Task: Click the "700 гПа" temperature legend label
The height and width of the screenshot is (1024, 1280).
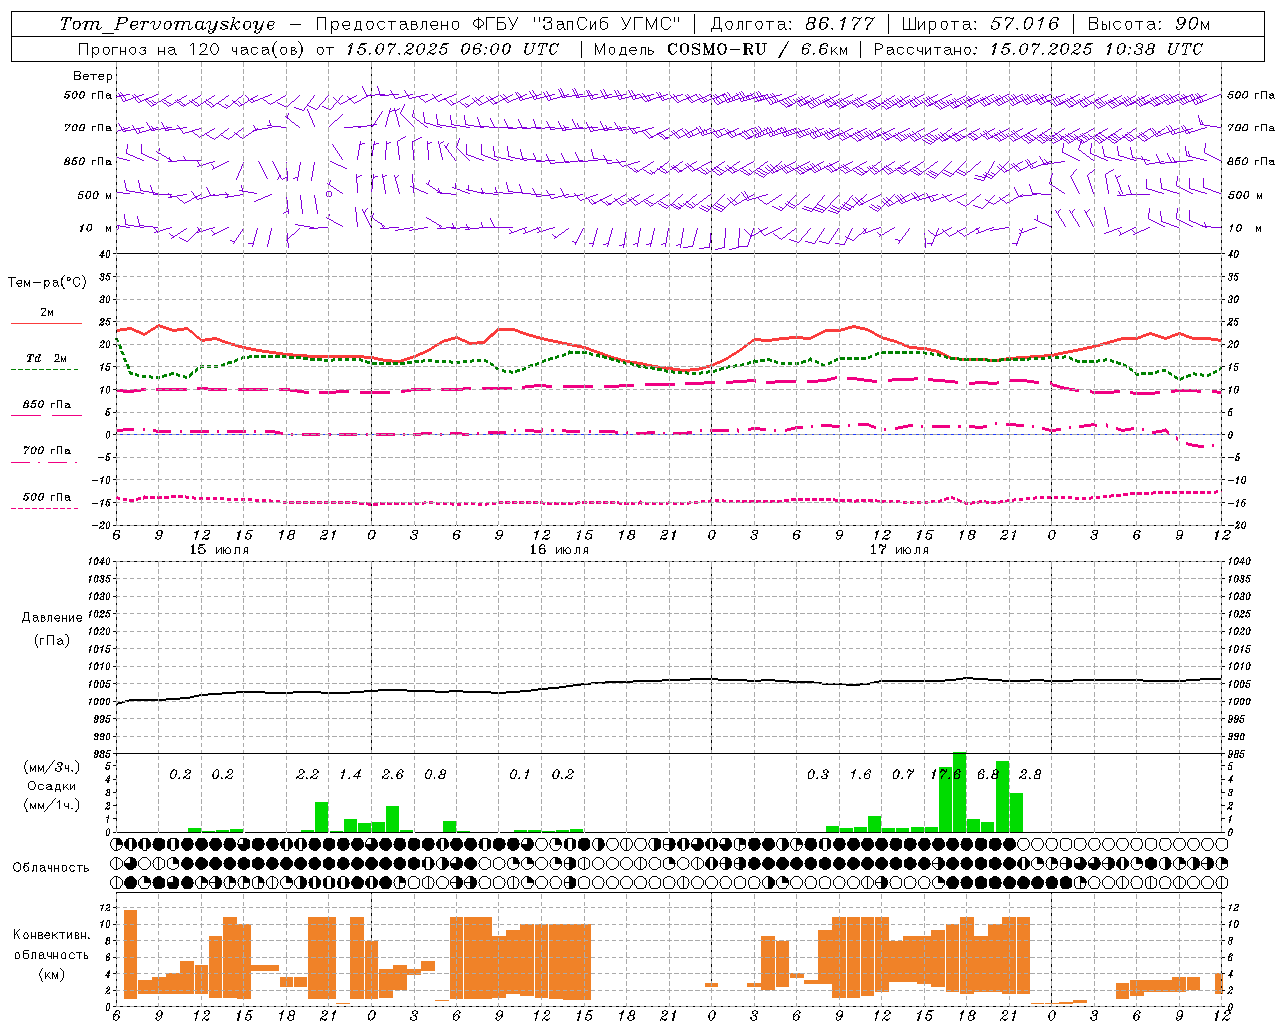Action: tap(47, 450)
